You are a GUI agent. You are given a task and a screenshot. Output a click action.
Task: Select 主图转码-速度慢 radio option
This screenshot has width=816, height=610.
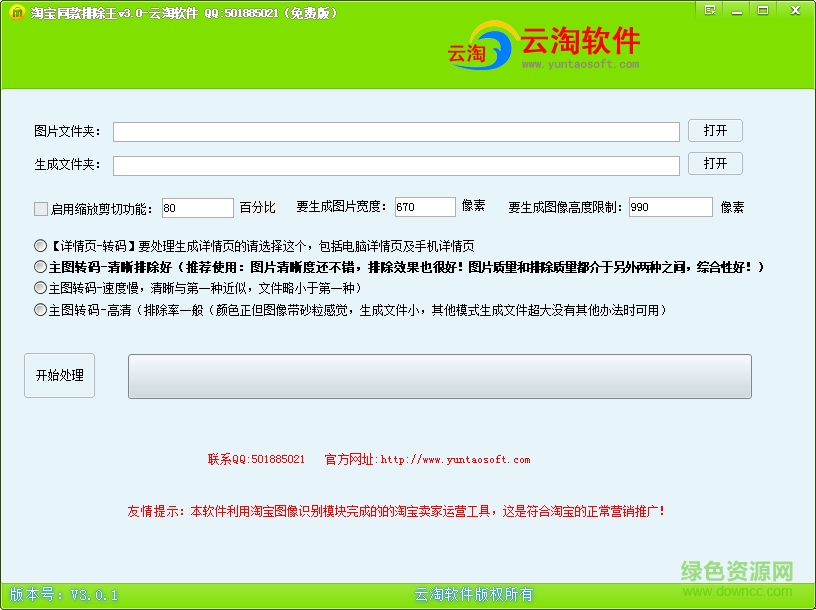click(40, 287)
